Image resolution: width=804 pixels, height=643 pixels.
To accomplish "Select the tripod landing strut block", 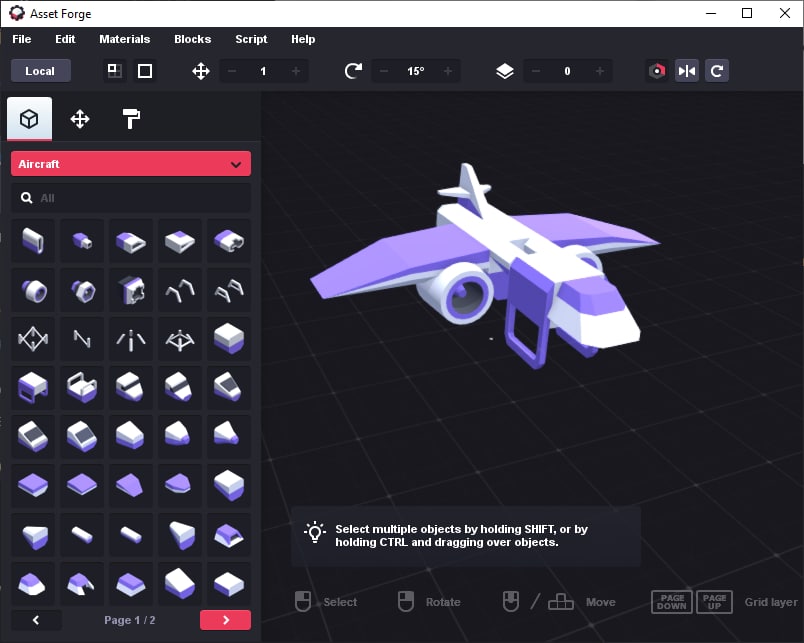I will point(131,339).
